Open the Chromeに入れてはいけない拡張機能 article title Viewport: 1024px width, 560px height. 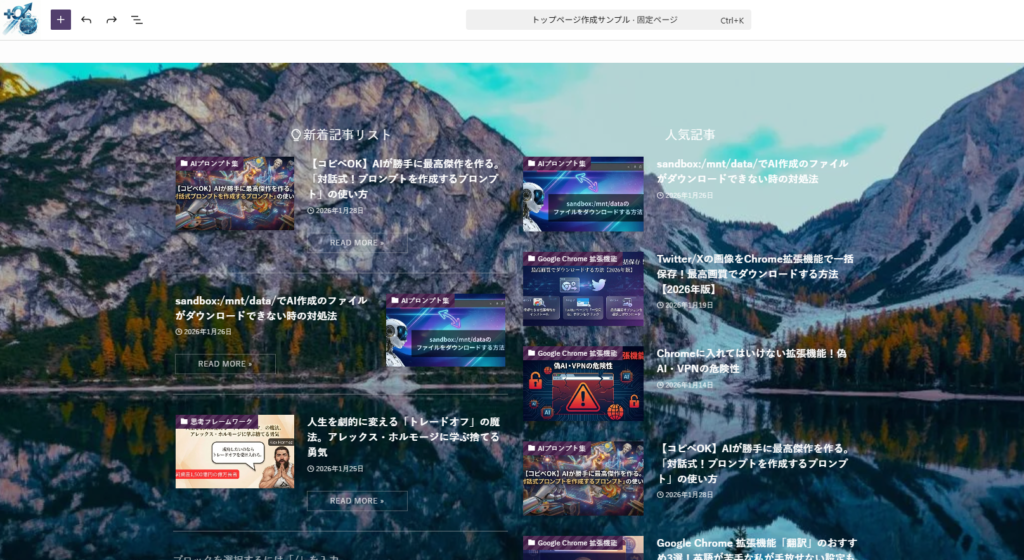(x=751, y=360)
